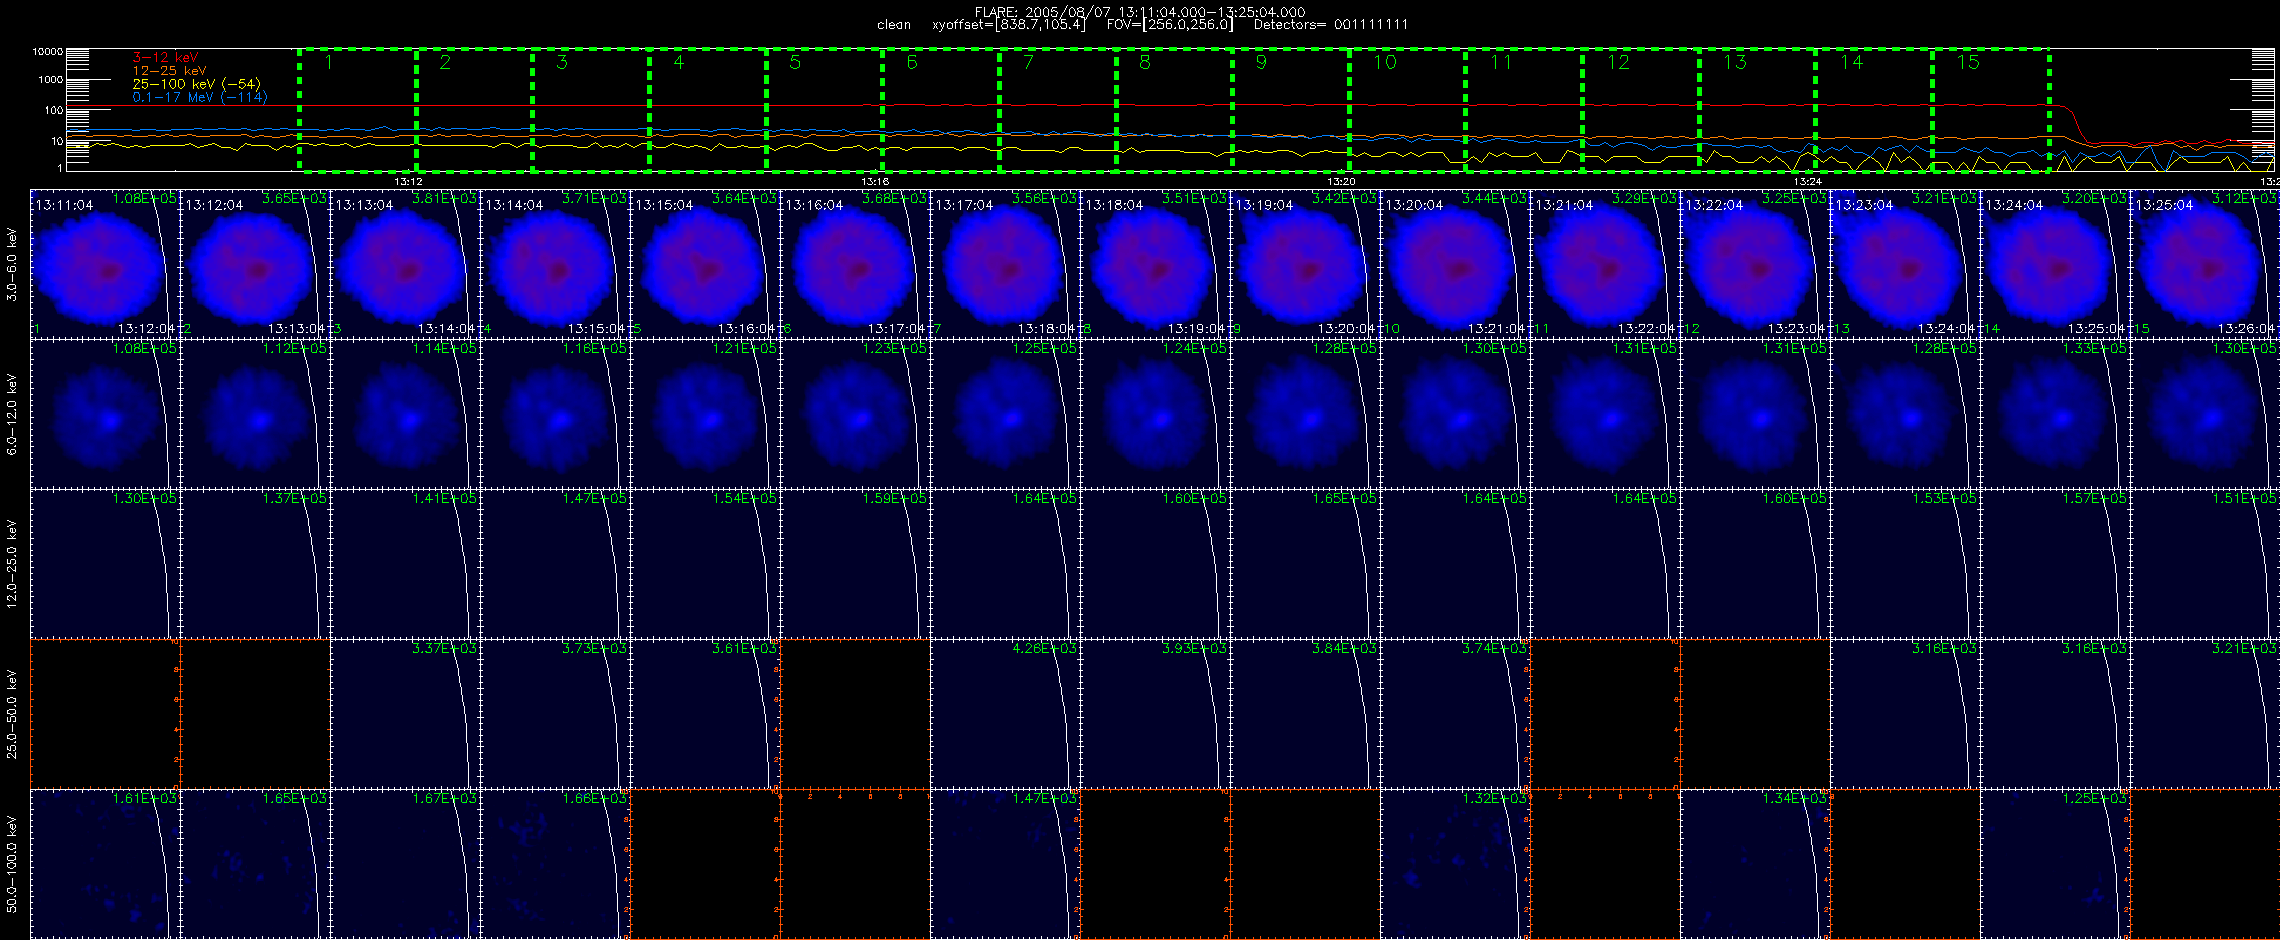Image resolution: width=2280 pixels, height=940 pixels.
Task: Click the 'Detectors= 001111111' header text
Action: [x=1331, y=25]
